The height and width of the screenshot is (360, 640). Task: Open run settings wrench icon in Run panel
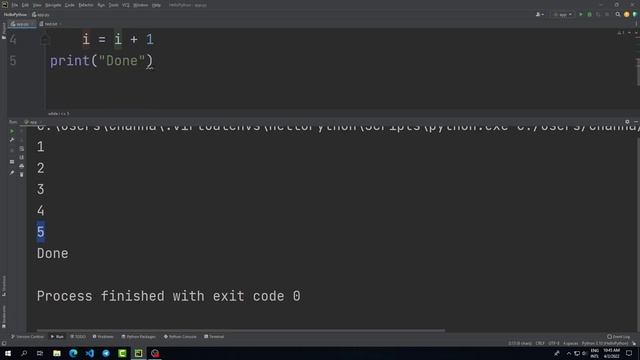[12, 140]
